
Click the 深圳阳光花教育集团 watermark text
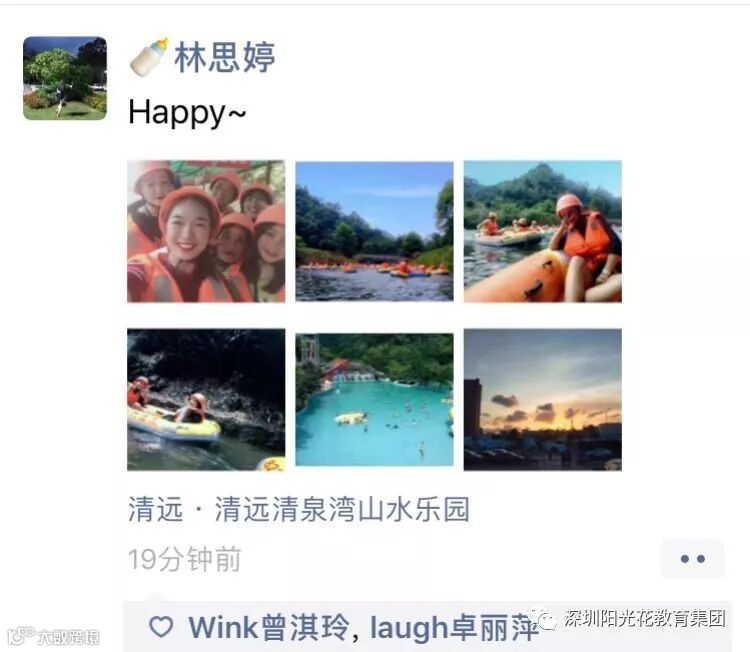click(645, 619)
